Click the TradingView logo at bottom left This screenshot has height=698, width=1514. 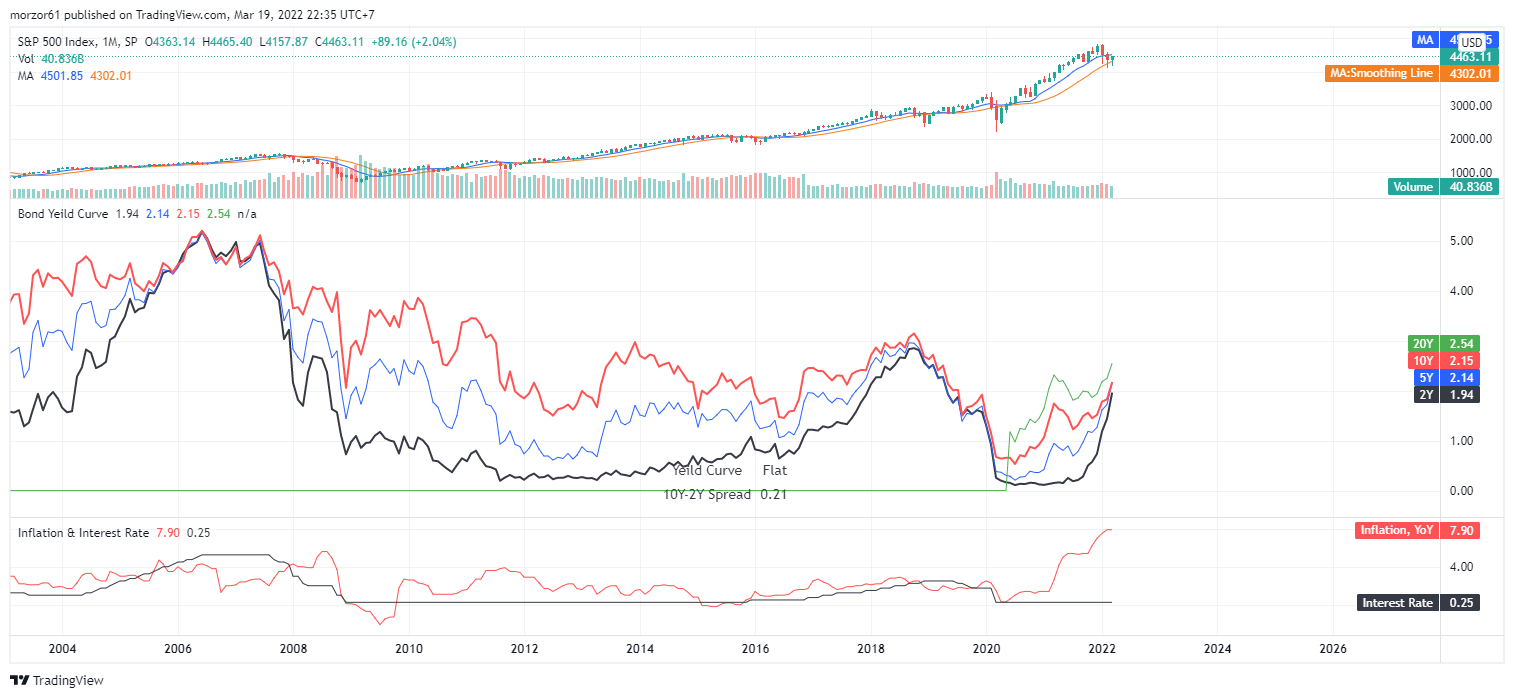[x=58, y=680]
